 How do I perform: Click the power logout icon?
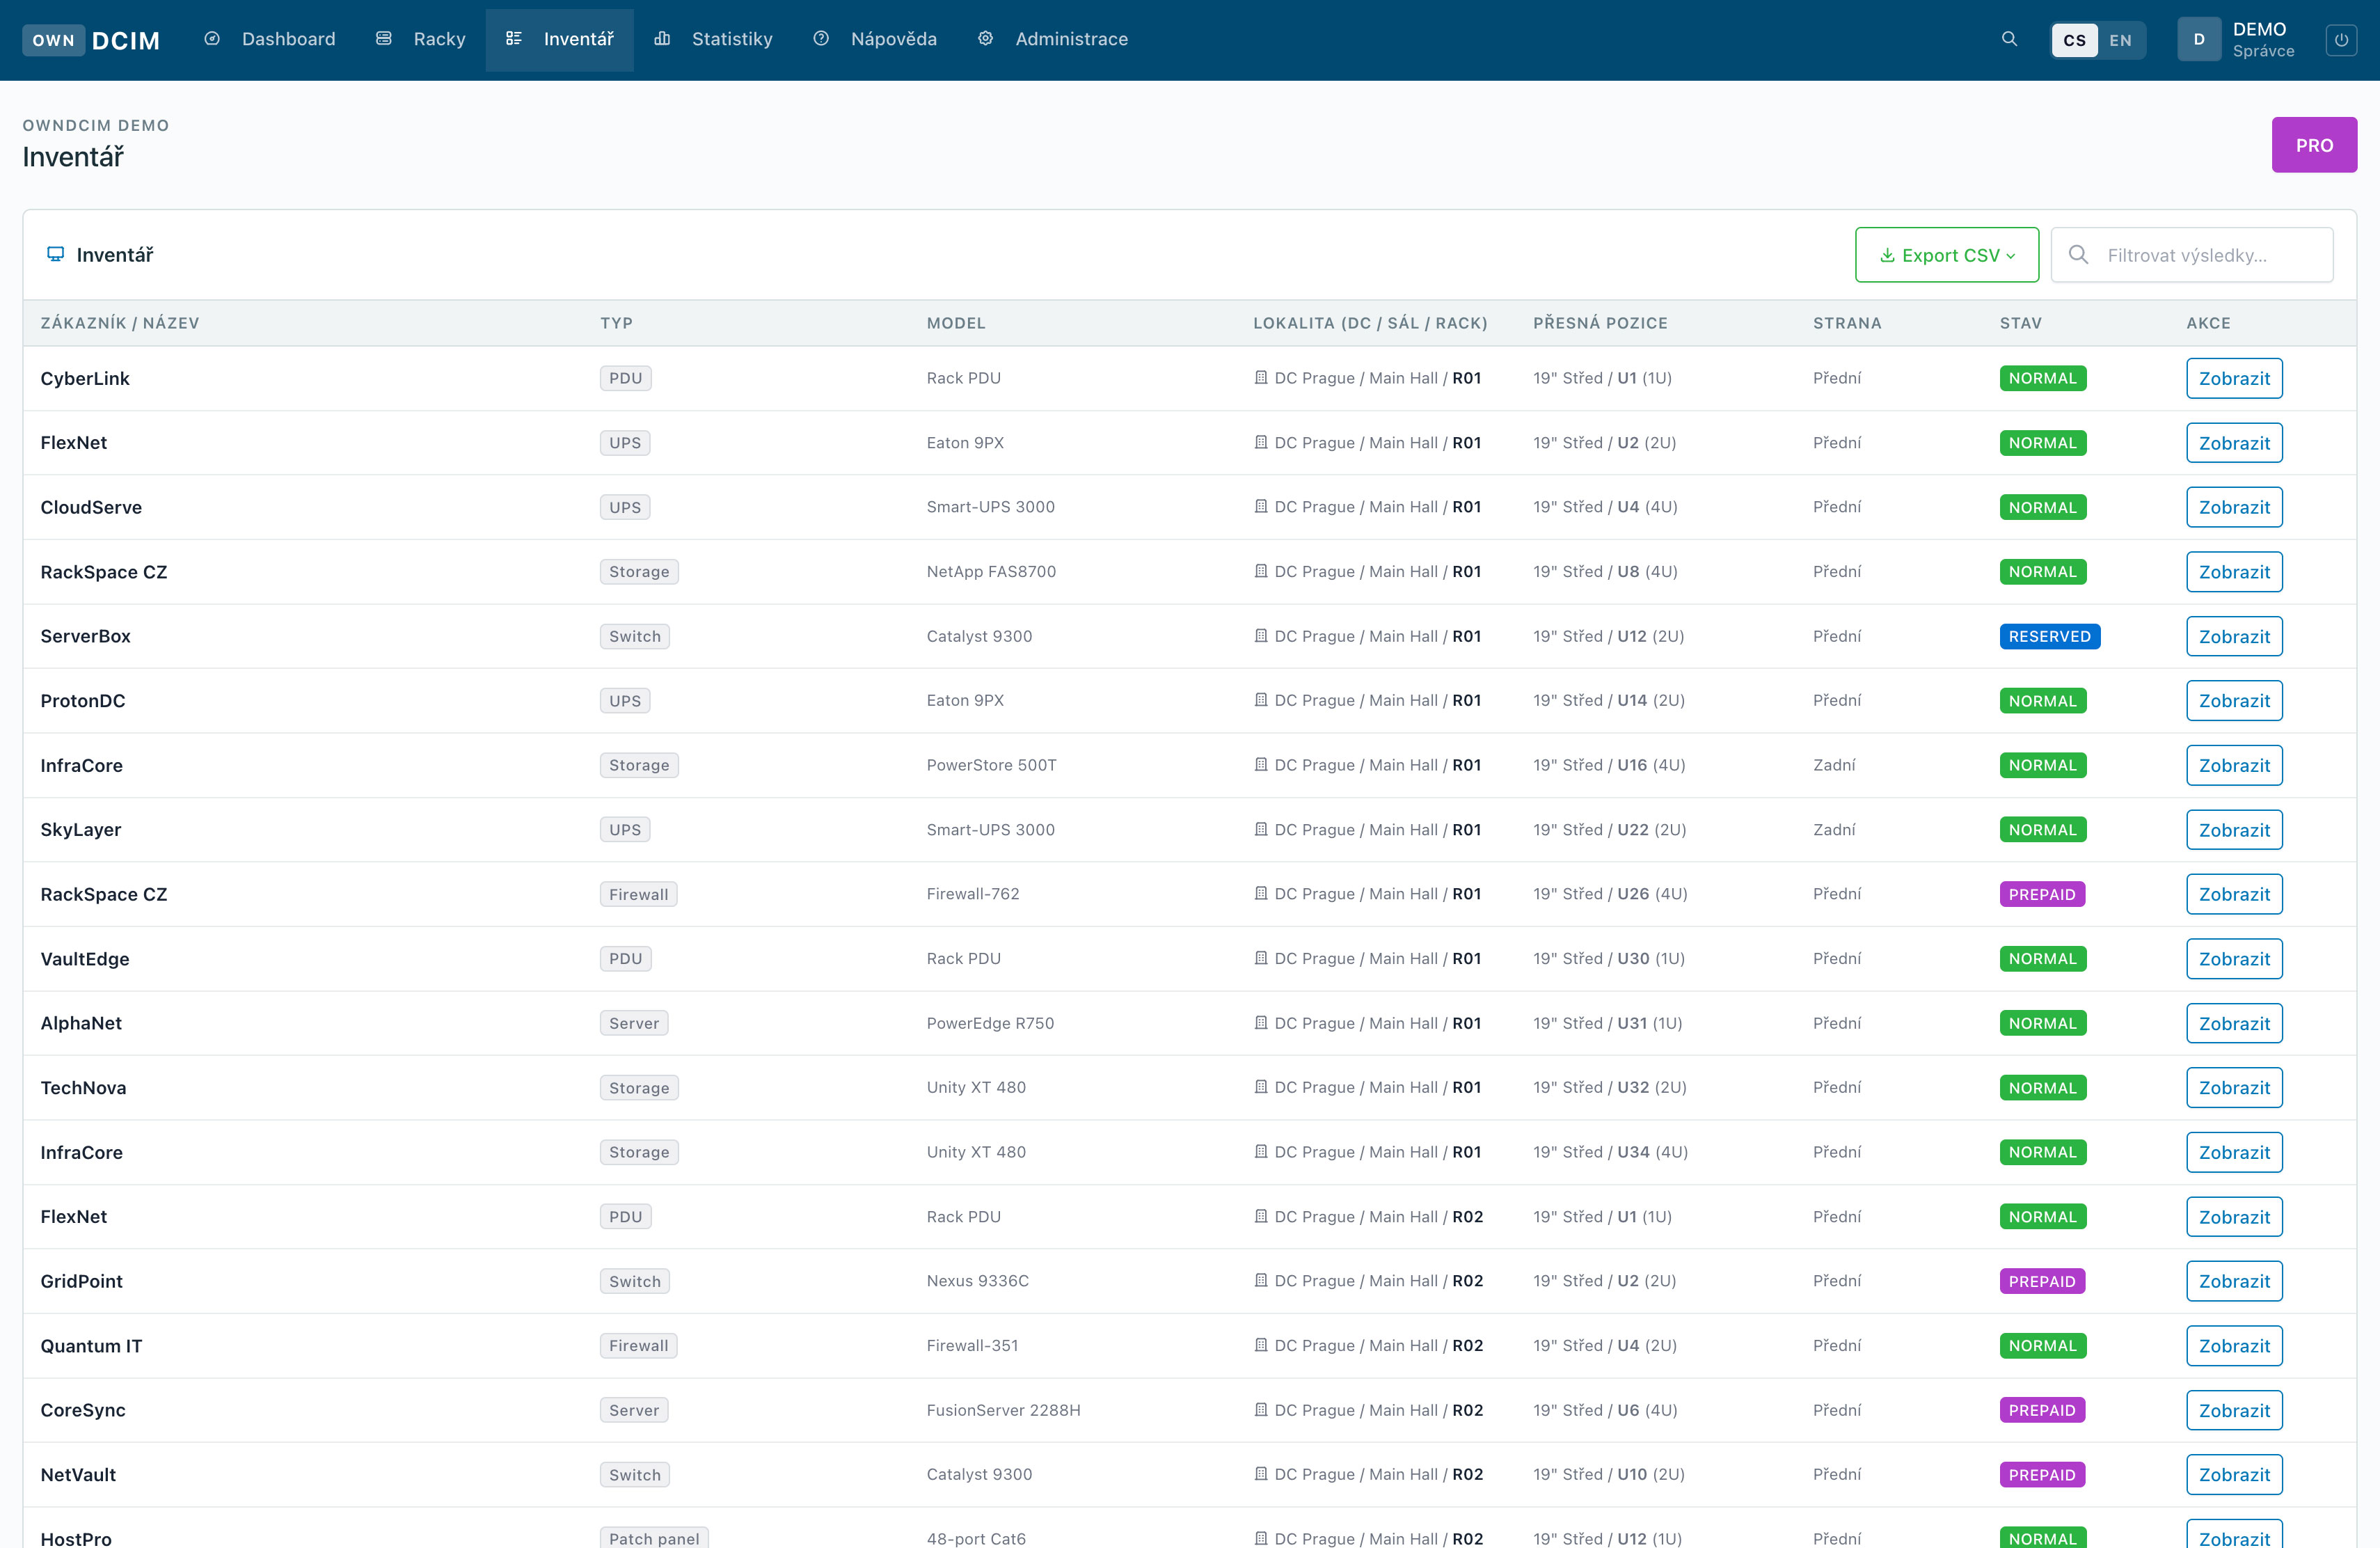click(2341, 40)
